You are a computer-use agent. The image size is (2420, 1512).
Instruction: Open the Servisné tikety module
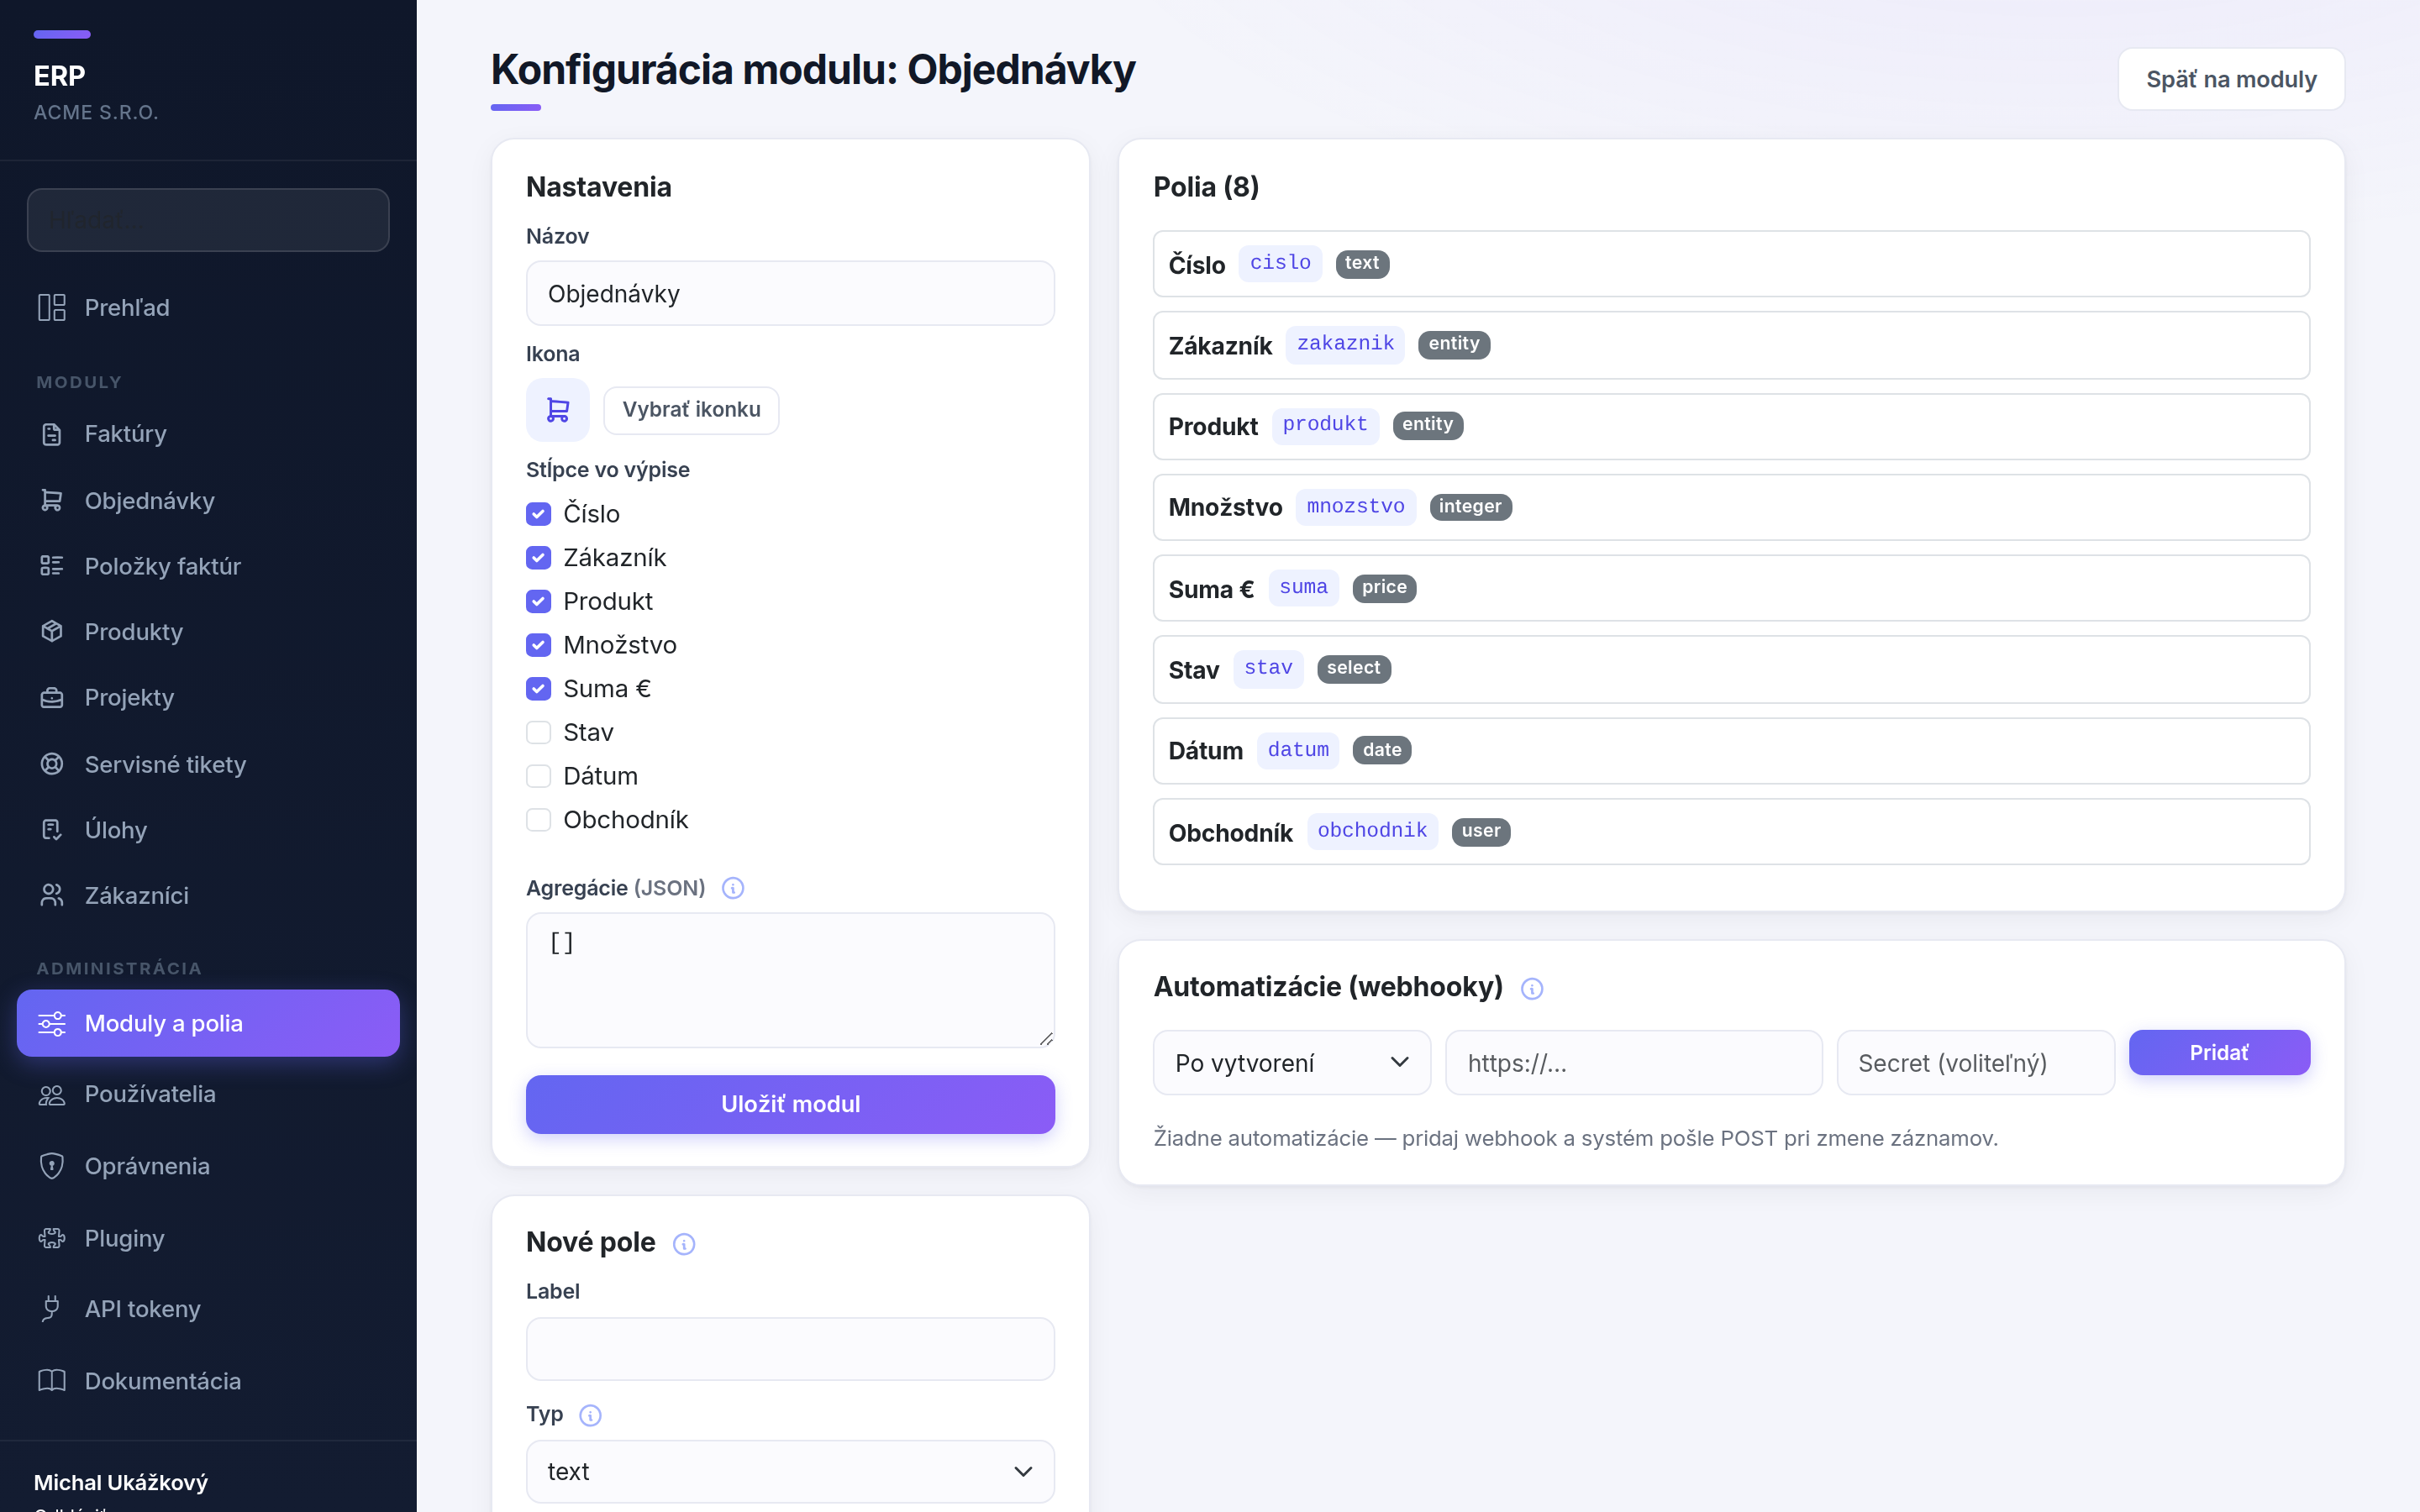pyautogui.click(x=208, y=764)
